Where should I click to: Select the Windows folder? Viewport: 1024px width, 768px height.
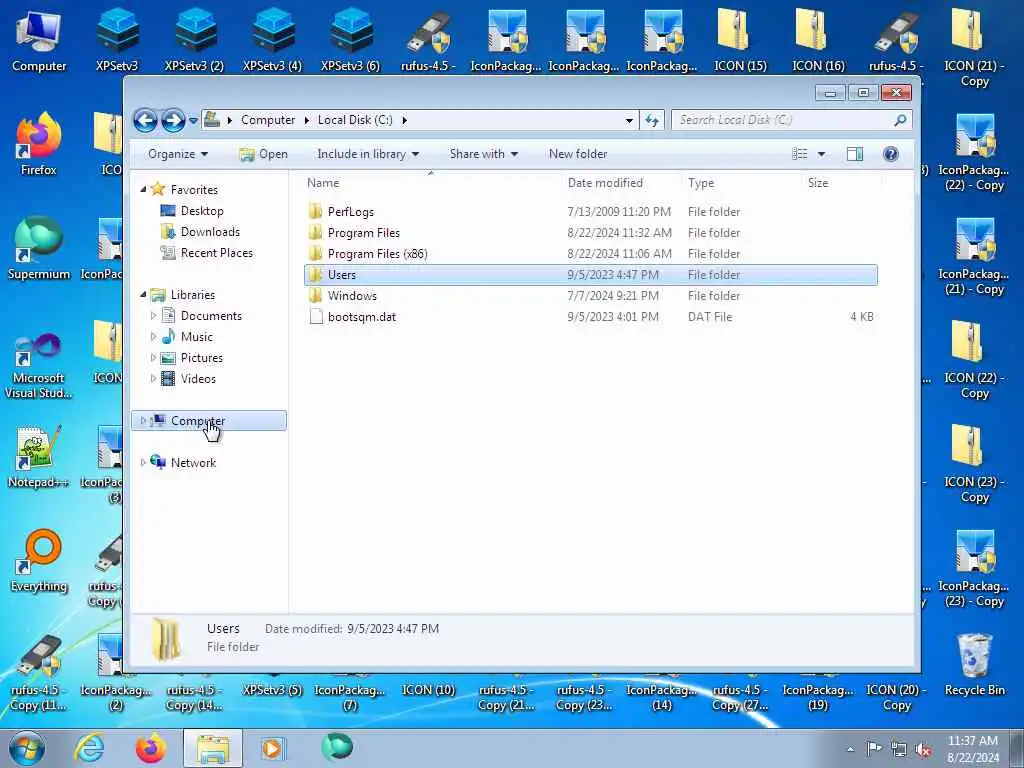(x=590, y=296)
